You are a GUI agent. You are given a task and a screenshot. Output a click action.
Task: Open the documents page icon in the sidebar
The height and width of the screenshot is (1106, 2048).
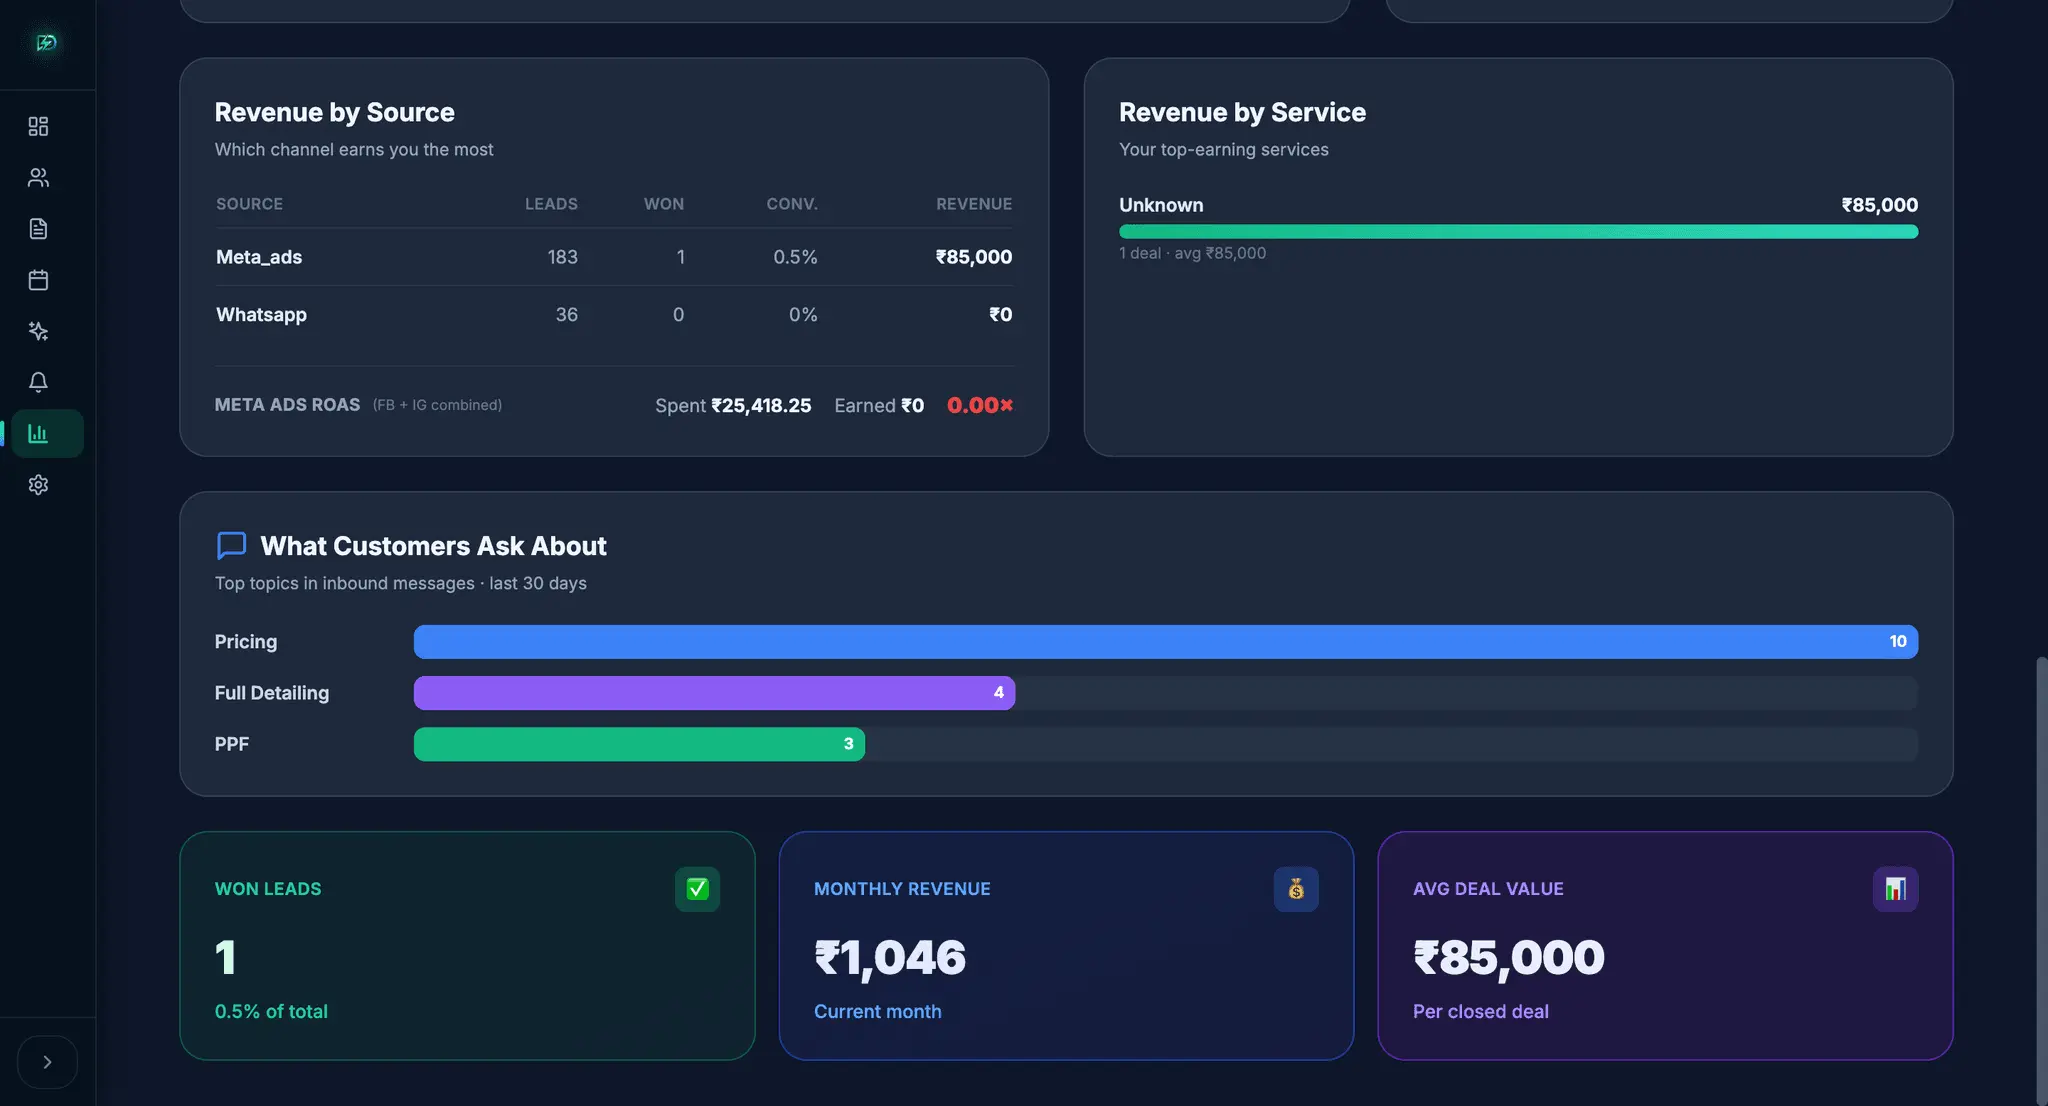(38, 229)
